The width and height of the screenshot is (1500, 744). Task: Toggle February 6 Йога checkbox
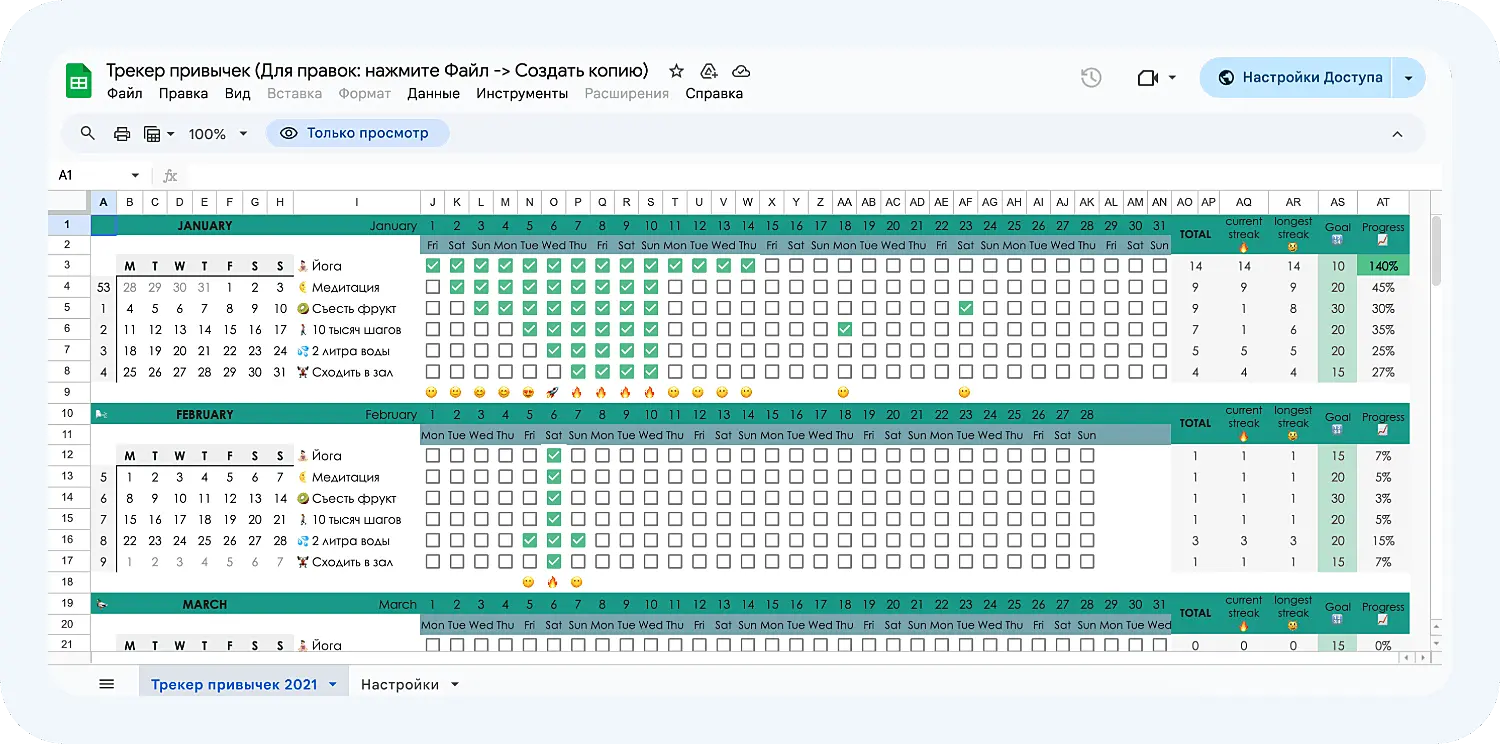pyautogui.click(x=554, y=456)
